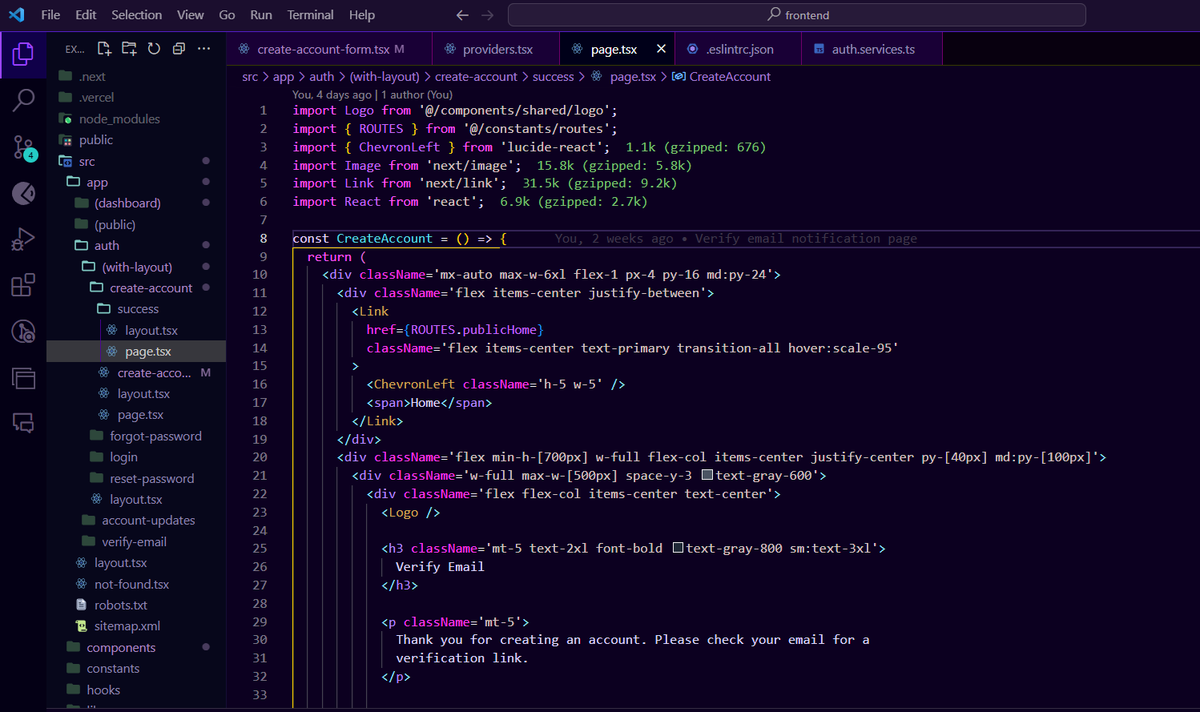Open the Go menu

227,15
